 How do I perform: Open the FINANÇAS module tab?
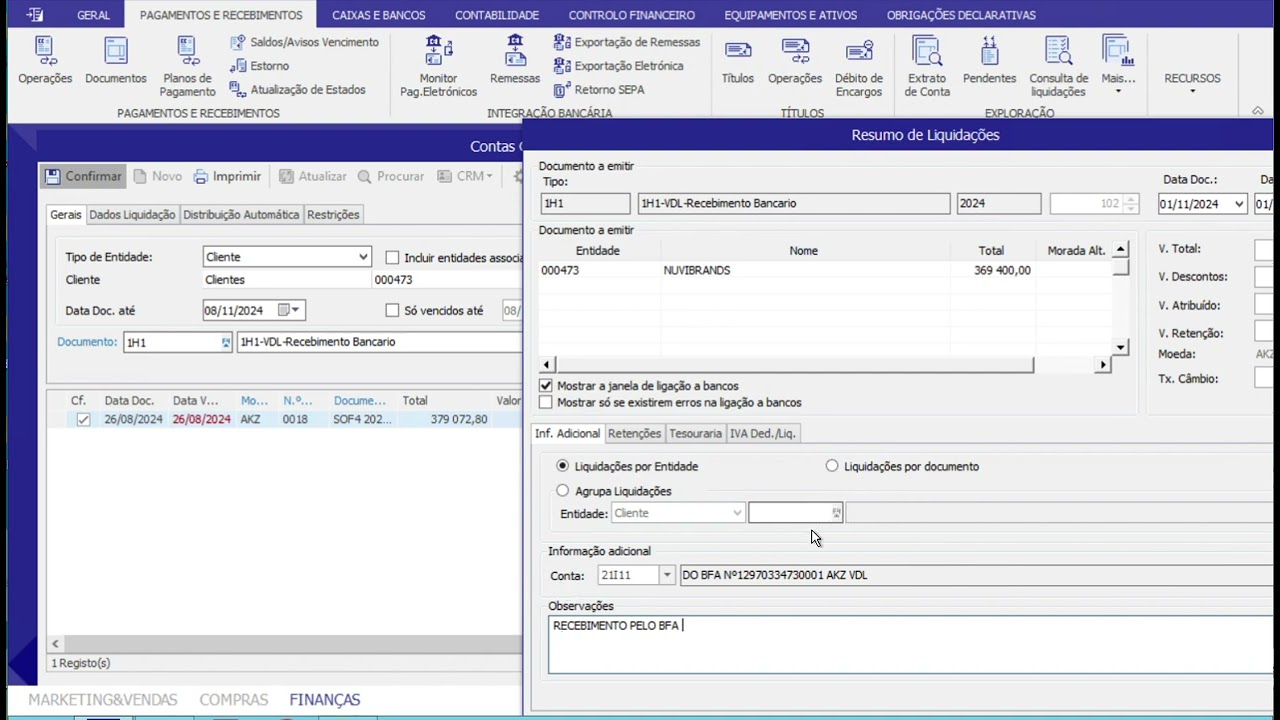tap(325, 700)
